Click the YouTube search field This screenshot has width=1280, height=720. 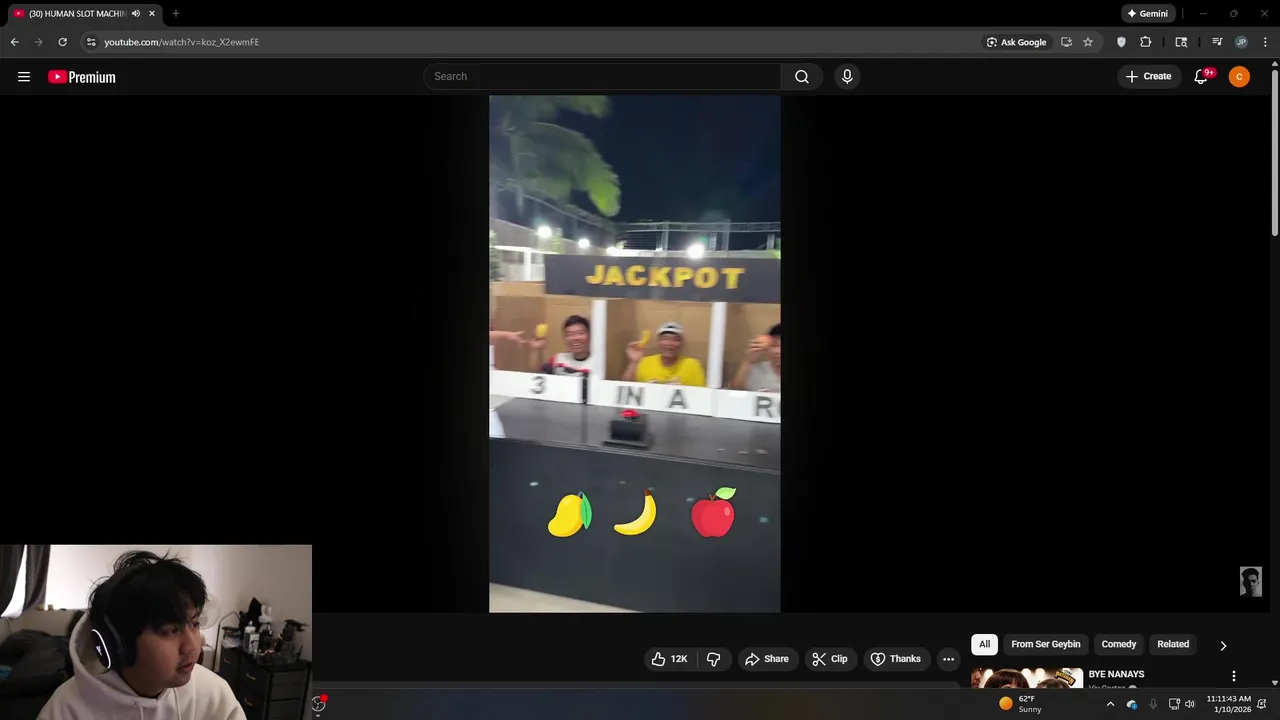(602, 76)
